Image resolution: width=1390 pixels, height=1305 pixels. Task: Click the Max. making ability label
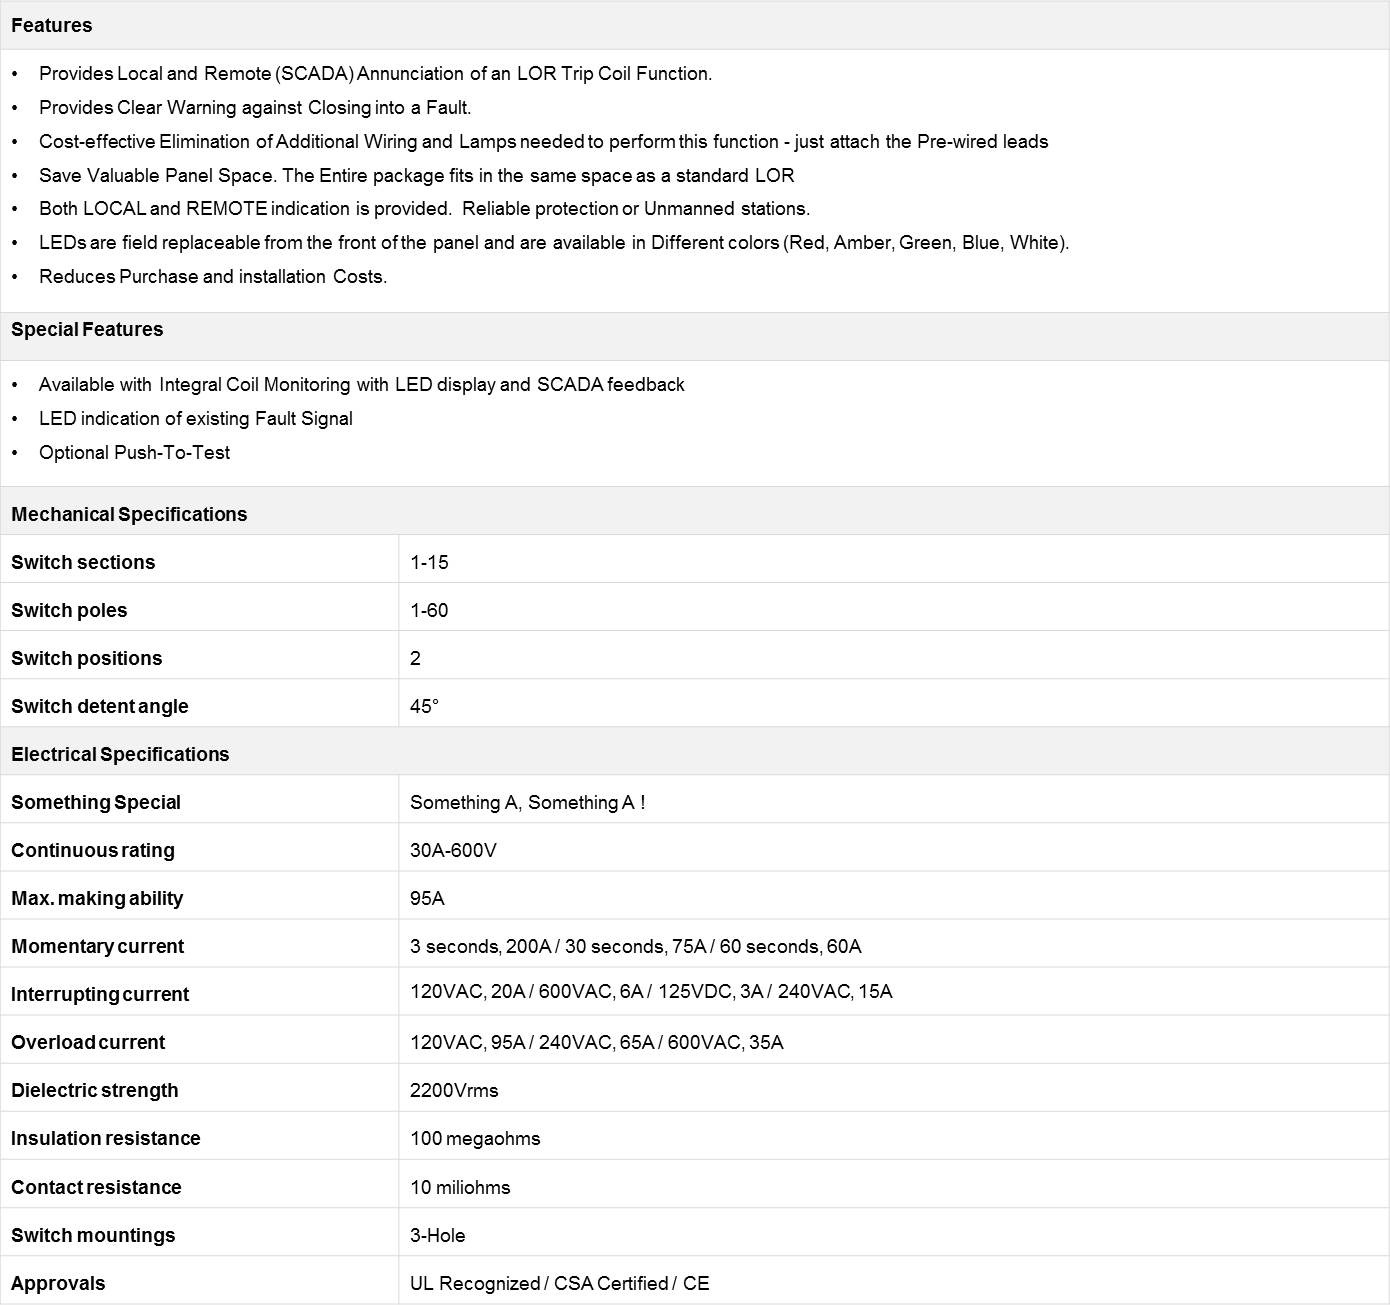[x=97, y=898]
